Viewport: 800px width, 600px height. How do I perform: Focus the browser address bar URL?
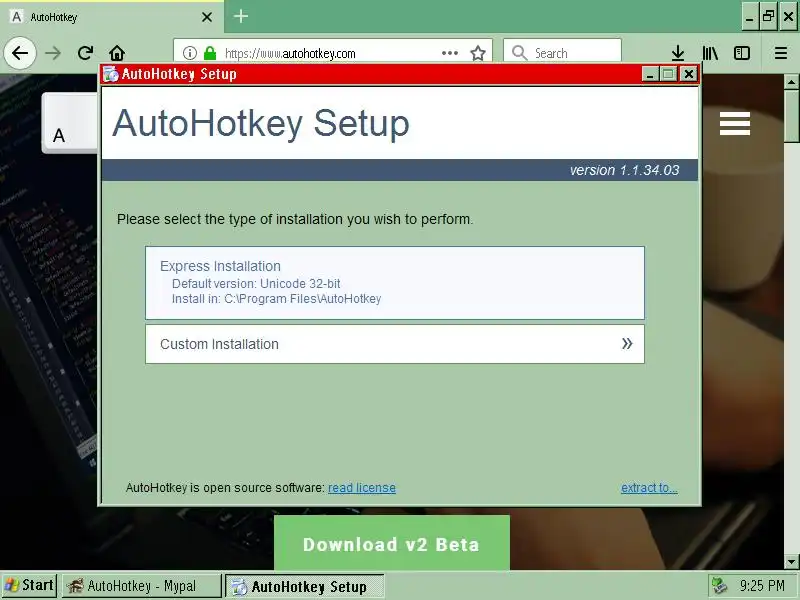tap(332, 53)
